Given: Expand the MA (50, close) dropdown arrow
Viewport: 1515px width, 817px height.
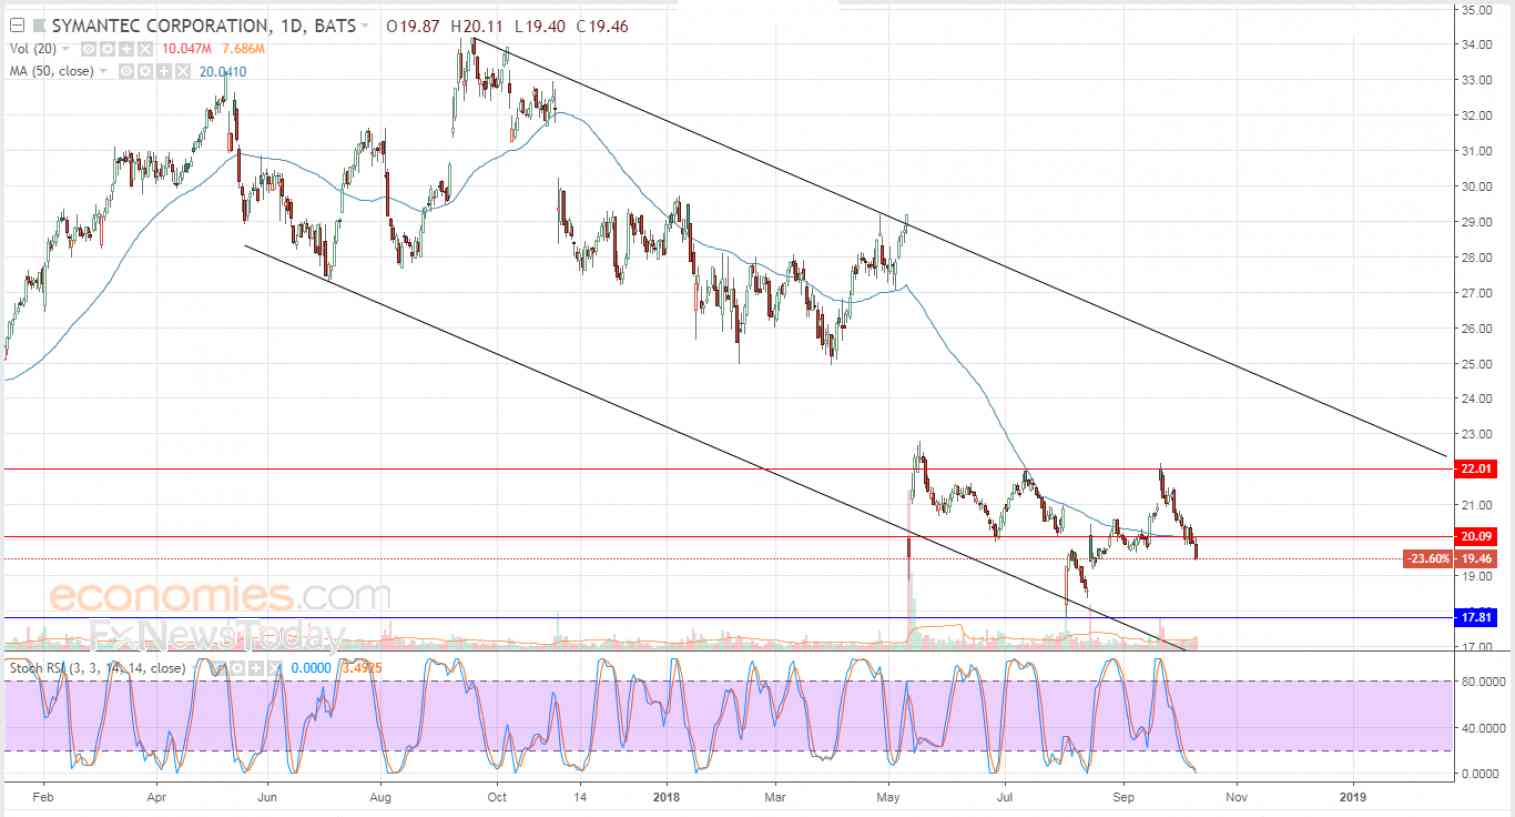Looking at the screenshot, I should pos(103,71).
